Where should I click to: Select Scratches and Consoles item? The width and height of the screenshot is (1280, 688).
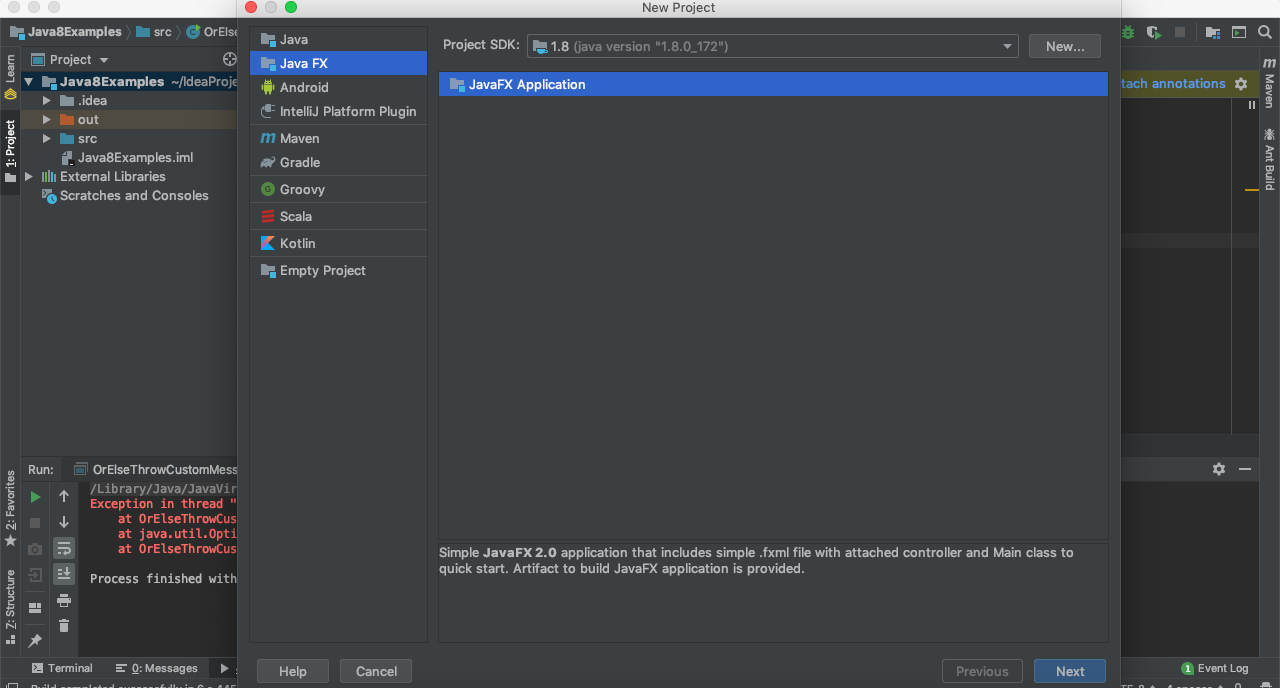(125, 195)
